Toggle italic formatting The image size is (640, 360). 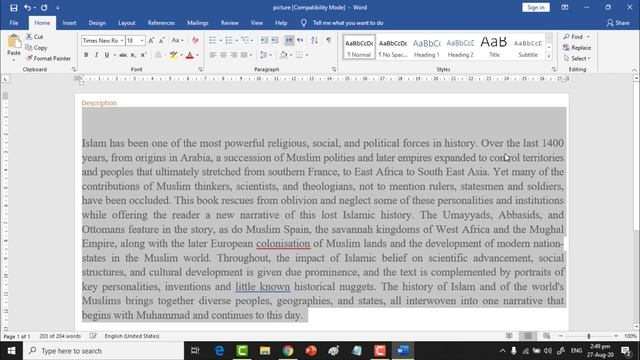click(96, 55)
